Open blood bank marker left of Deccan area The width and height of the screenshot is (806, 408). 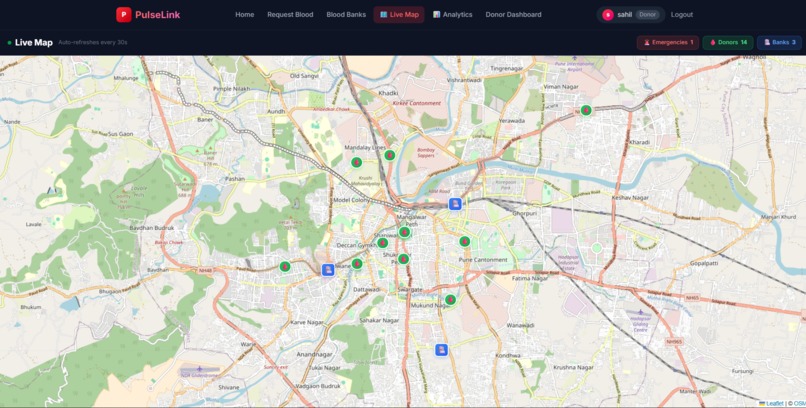coord(328,270)
